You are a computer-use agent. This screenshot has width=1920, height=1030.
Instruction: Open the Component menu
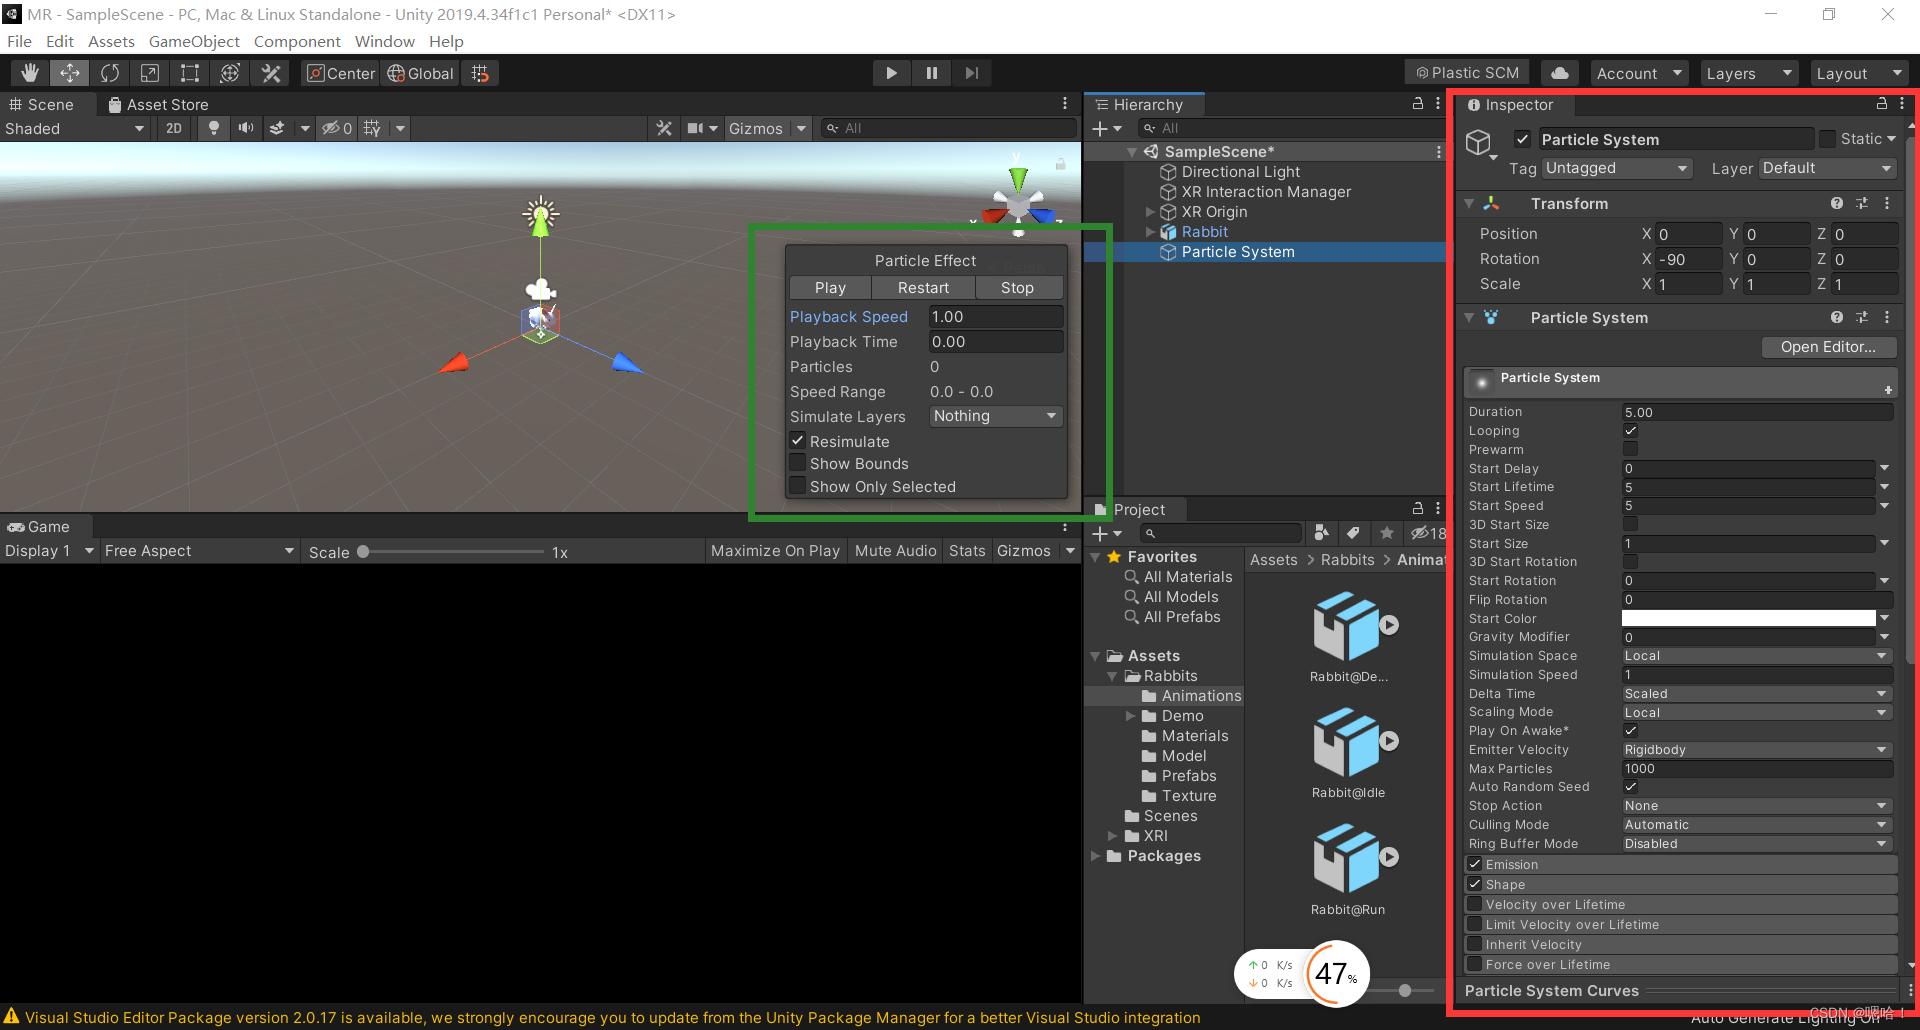[297, 41]
